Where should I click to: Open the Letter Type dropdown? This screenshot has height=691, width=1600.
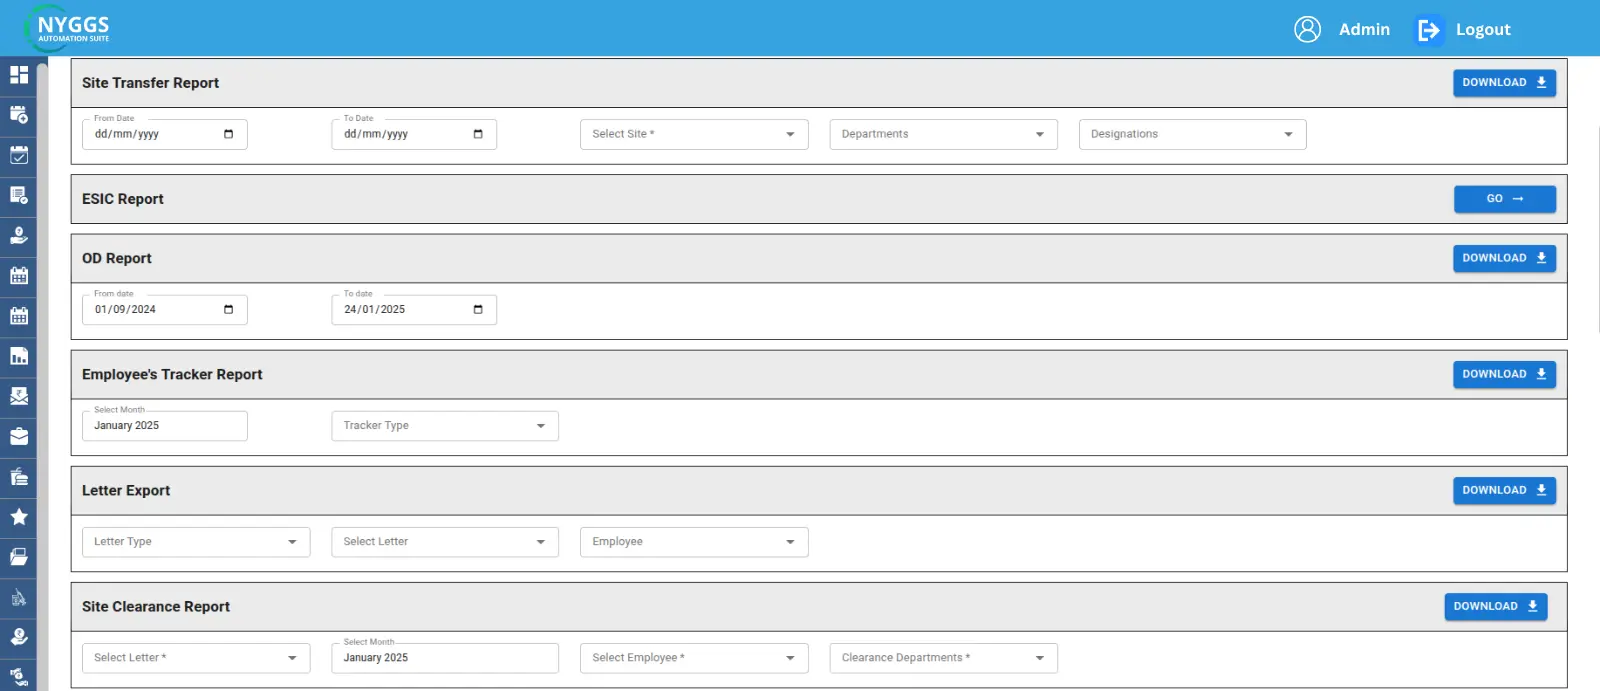196,542
